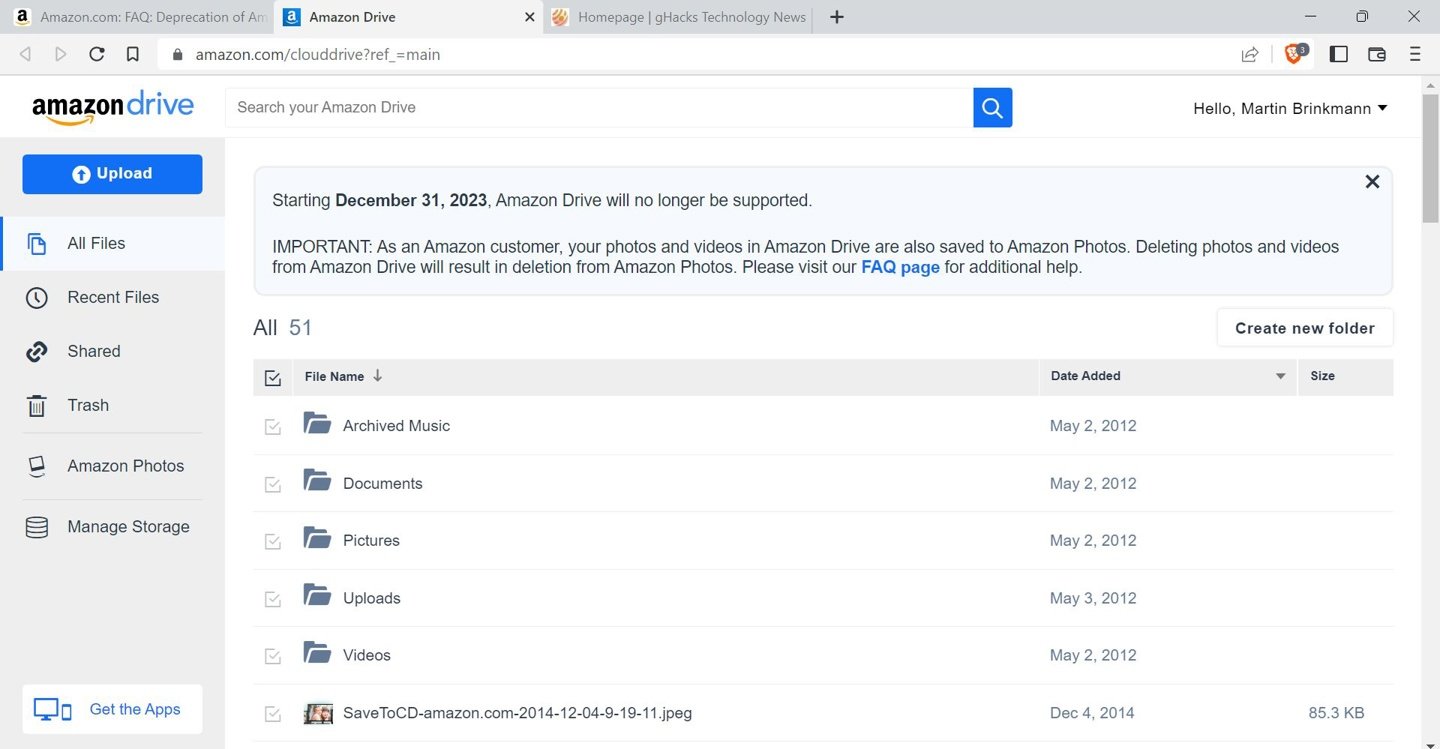Select All Files in the sidebar
The image size is (1440, 749).
click(x=95, y=243)
